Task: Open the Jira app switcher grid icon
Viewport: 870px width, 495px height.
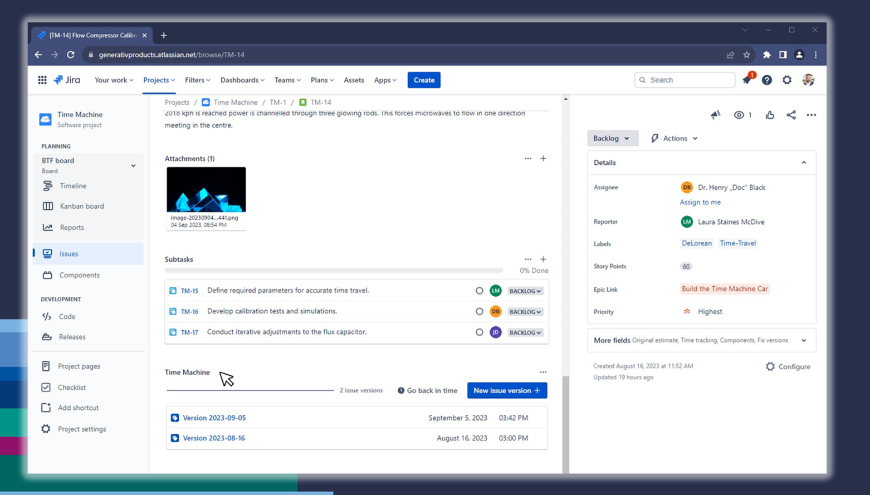Action: [42, 80]
